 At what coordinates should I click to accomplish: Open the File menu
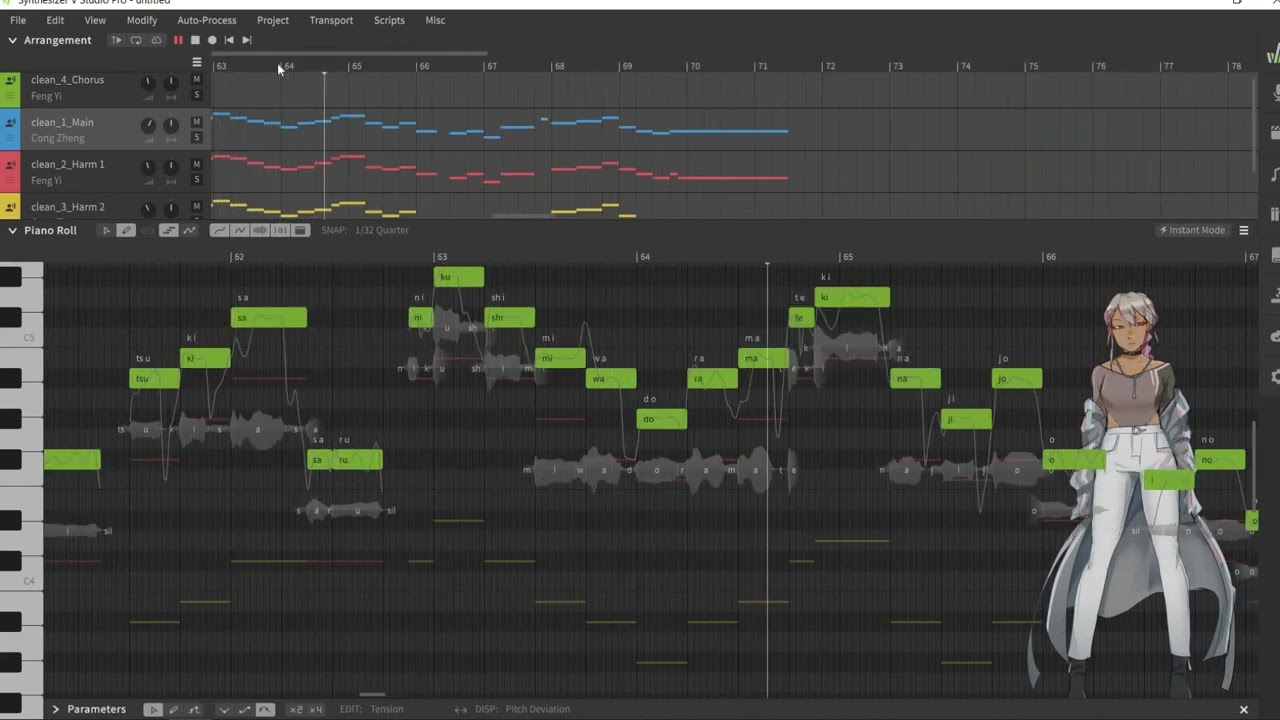pyautogui.click(x=18, y=20)
